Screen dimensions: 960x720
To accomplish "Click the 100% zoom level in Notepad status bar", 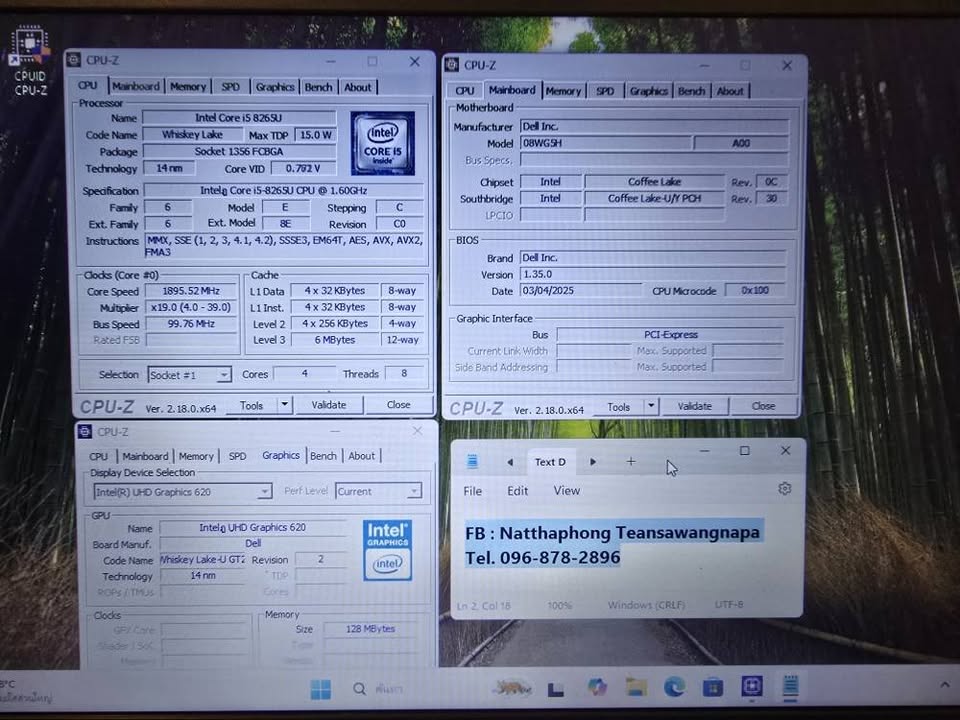I will pyautogui.click(x=559, y=606).
